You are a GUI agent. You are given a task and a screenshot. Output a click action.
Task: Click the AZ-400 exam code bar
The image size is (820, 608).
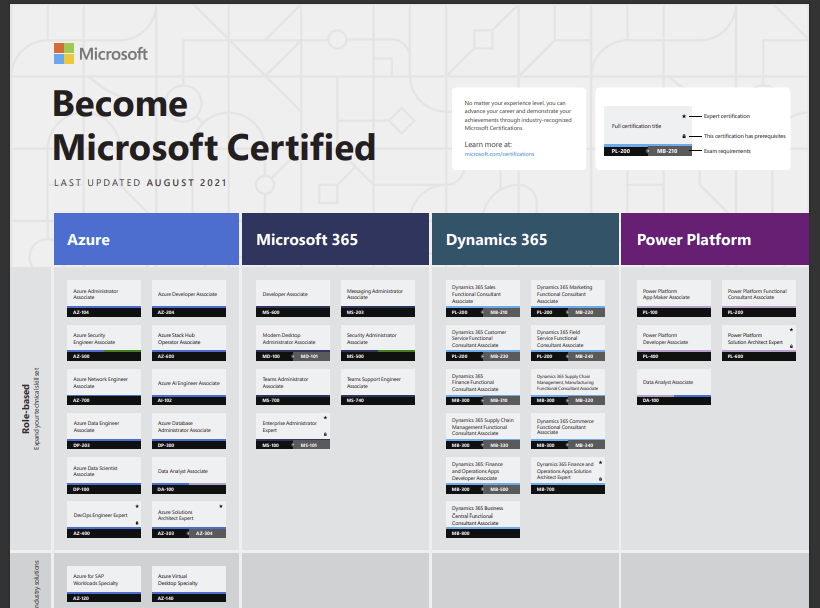(104, 533)
